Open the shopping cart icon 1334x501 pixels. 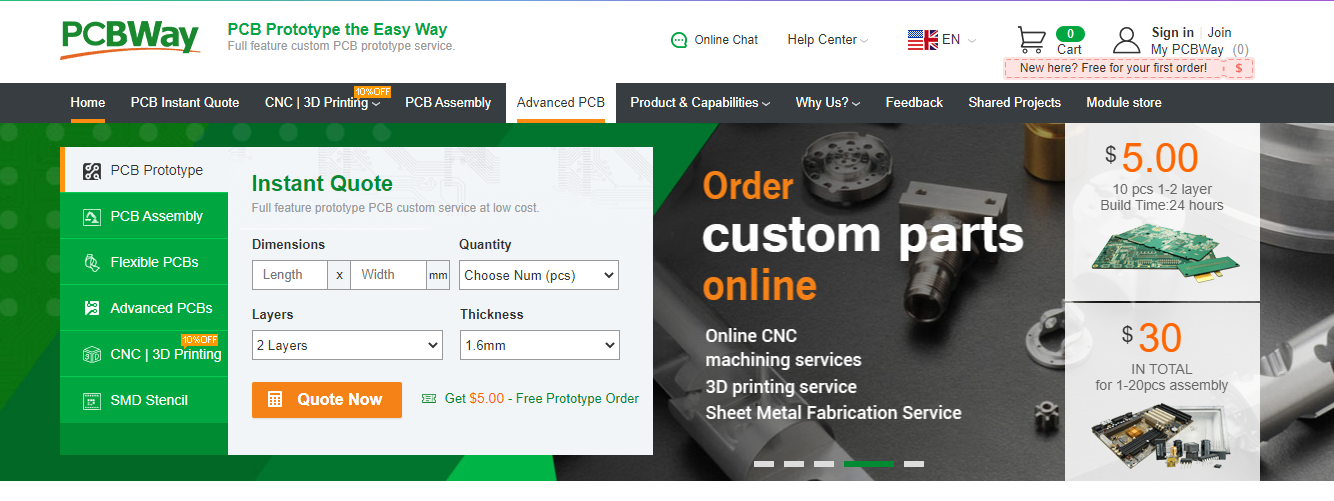(1032, 39)
